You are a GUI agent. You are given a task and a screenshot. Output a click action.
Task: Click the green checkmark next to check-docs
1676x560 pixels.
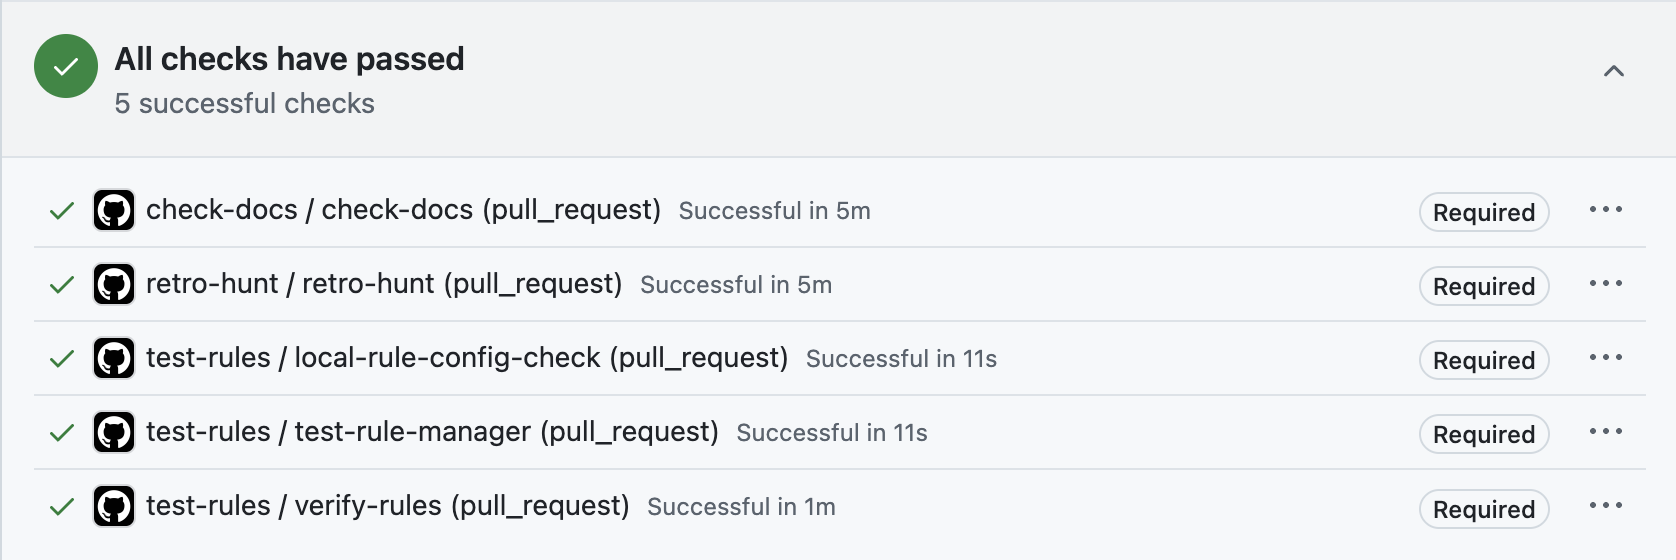pos(62,210)
